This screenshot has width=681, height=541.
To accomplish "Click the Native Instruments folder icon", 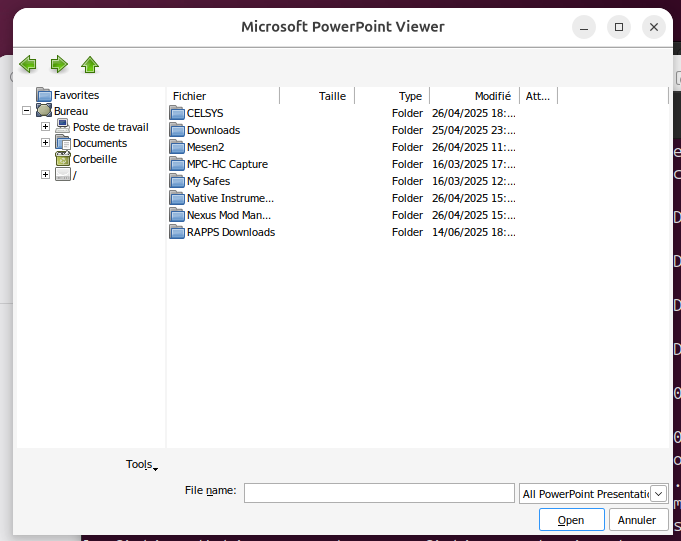I will pyautogui.click(x=177, y=198).
